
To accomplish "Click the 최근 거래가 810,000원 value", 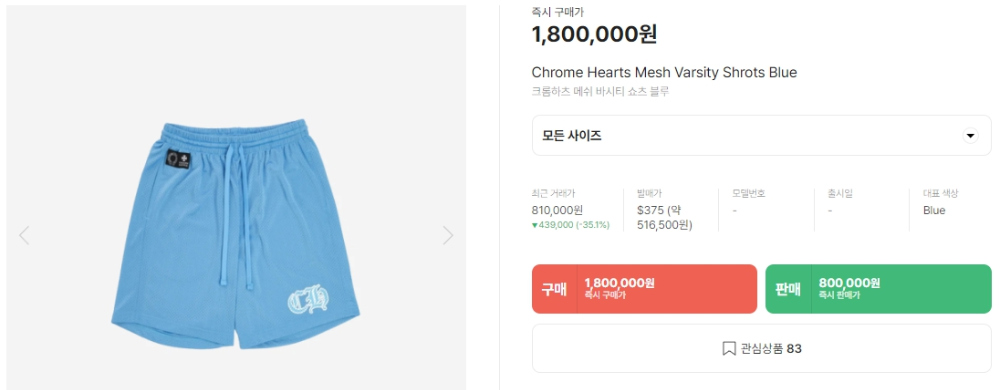I will pos(557,210).
